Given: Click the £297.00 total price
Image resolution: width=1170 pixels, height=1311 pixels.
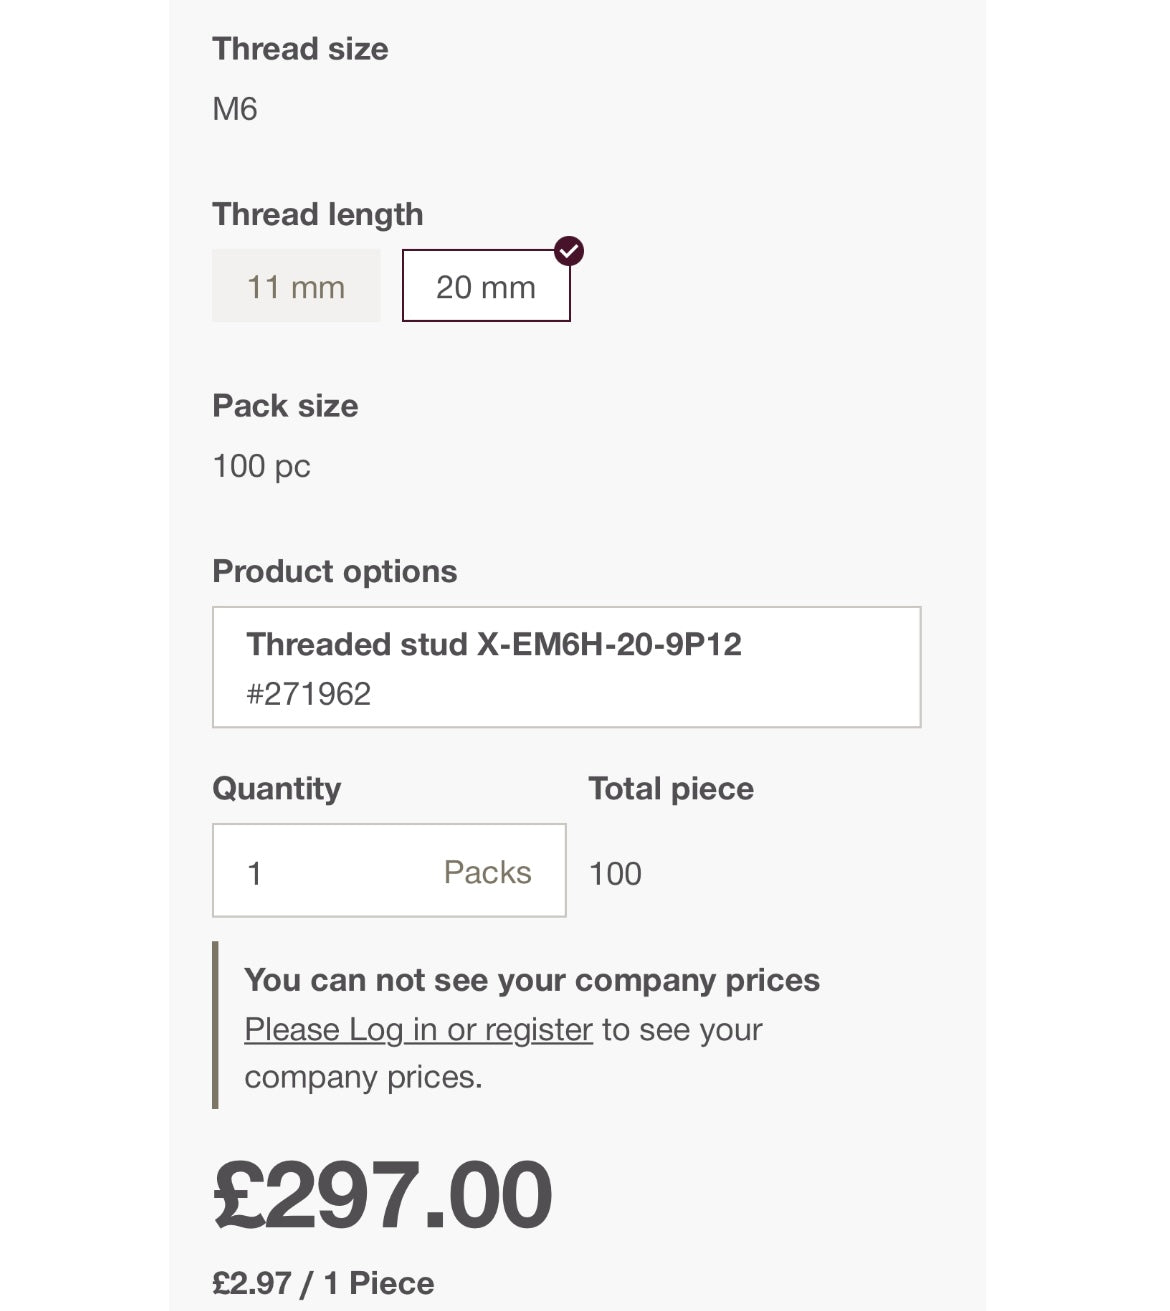Looking at the screenshot, I should tap(382, 1194).
